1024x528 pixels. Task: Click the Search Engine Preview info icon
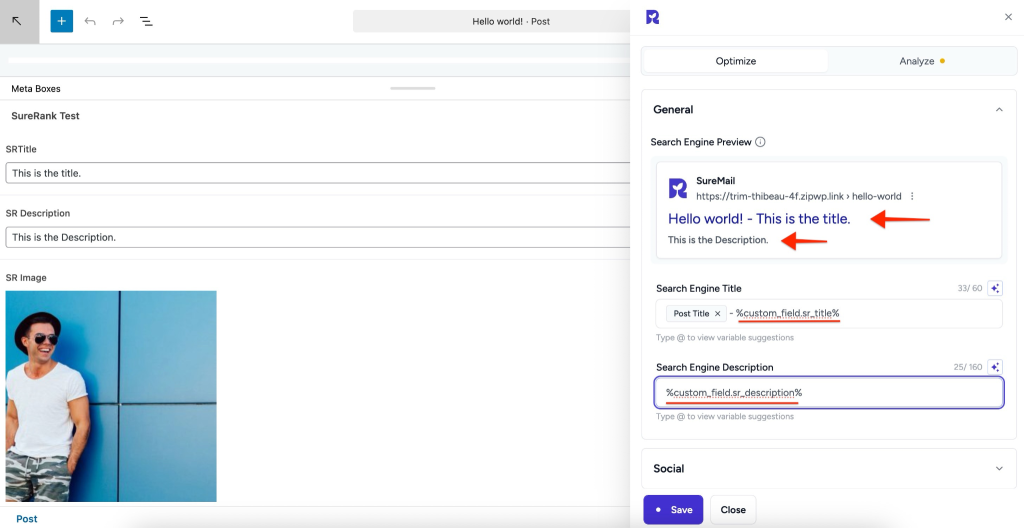coord(760,142)
